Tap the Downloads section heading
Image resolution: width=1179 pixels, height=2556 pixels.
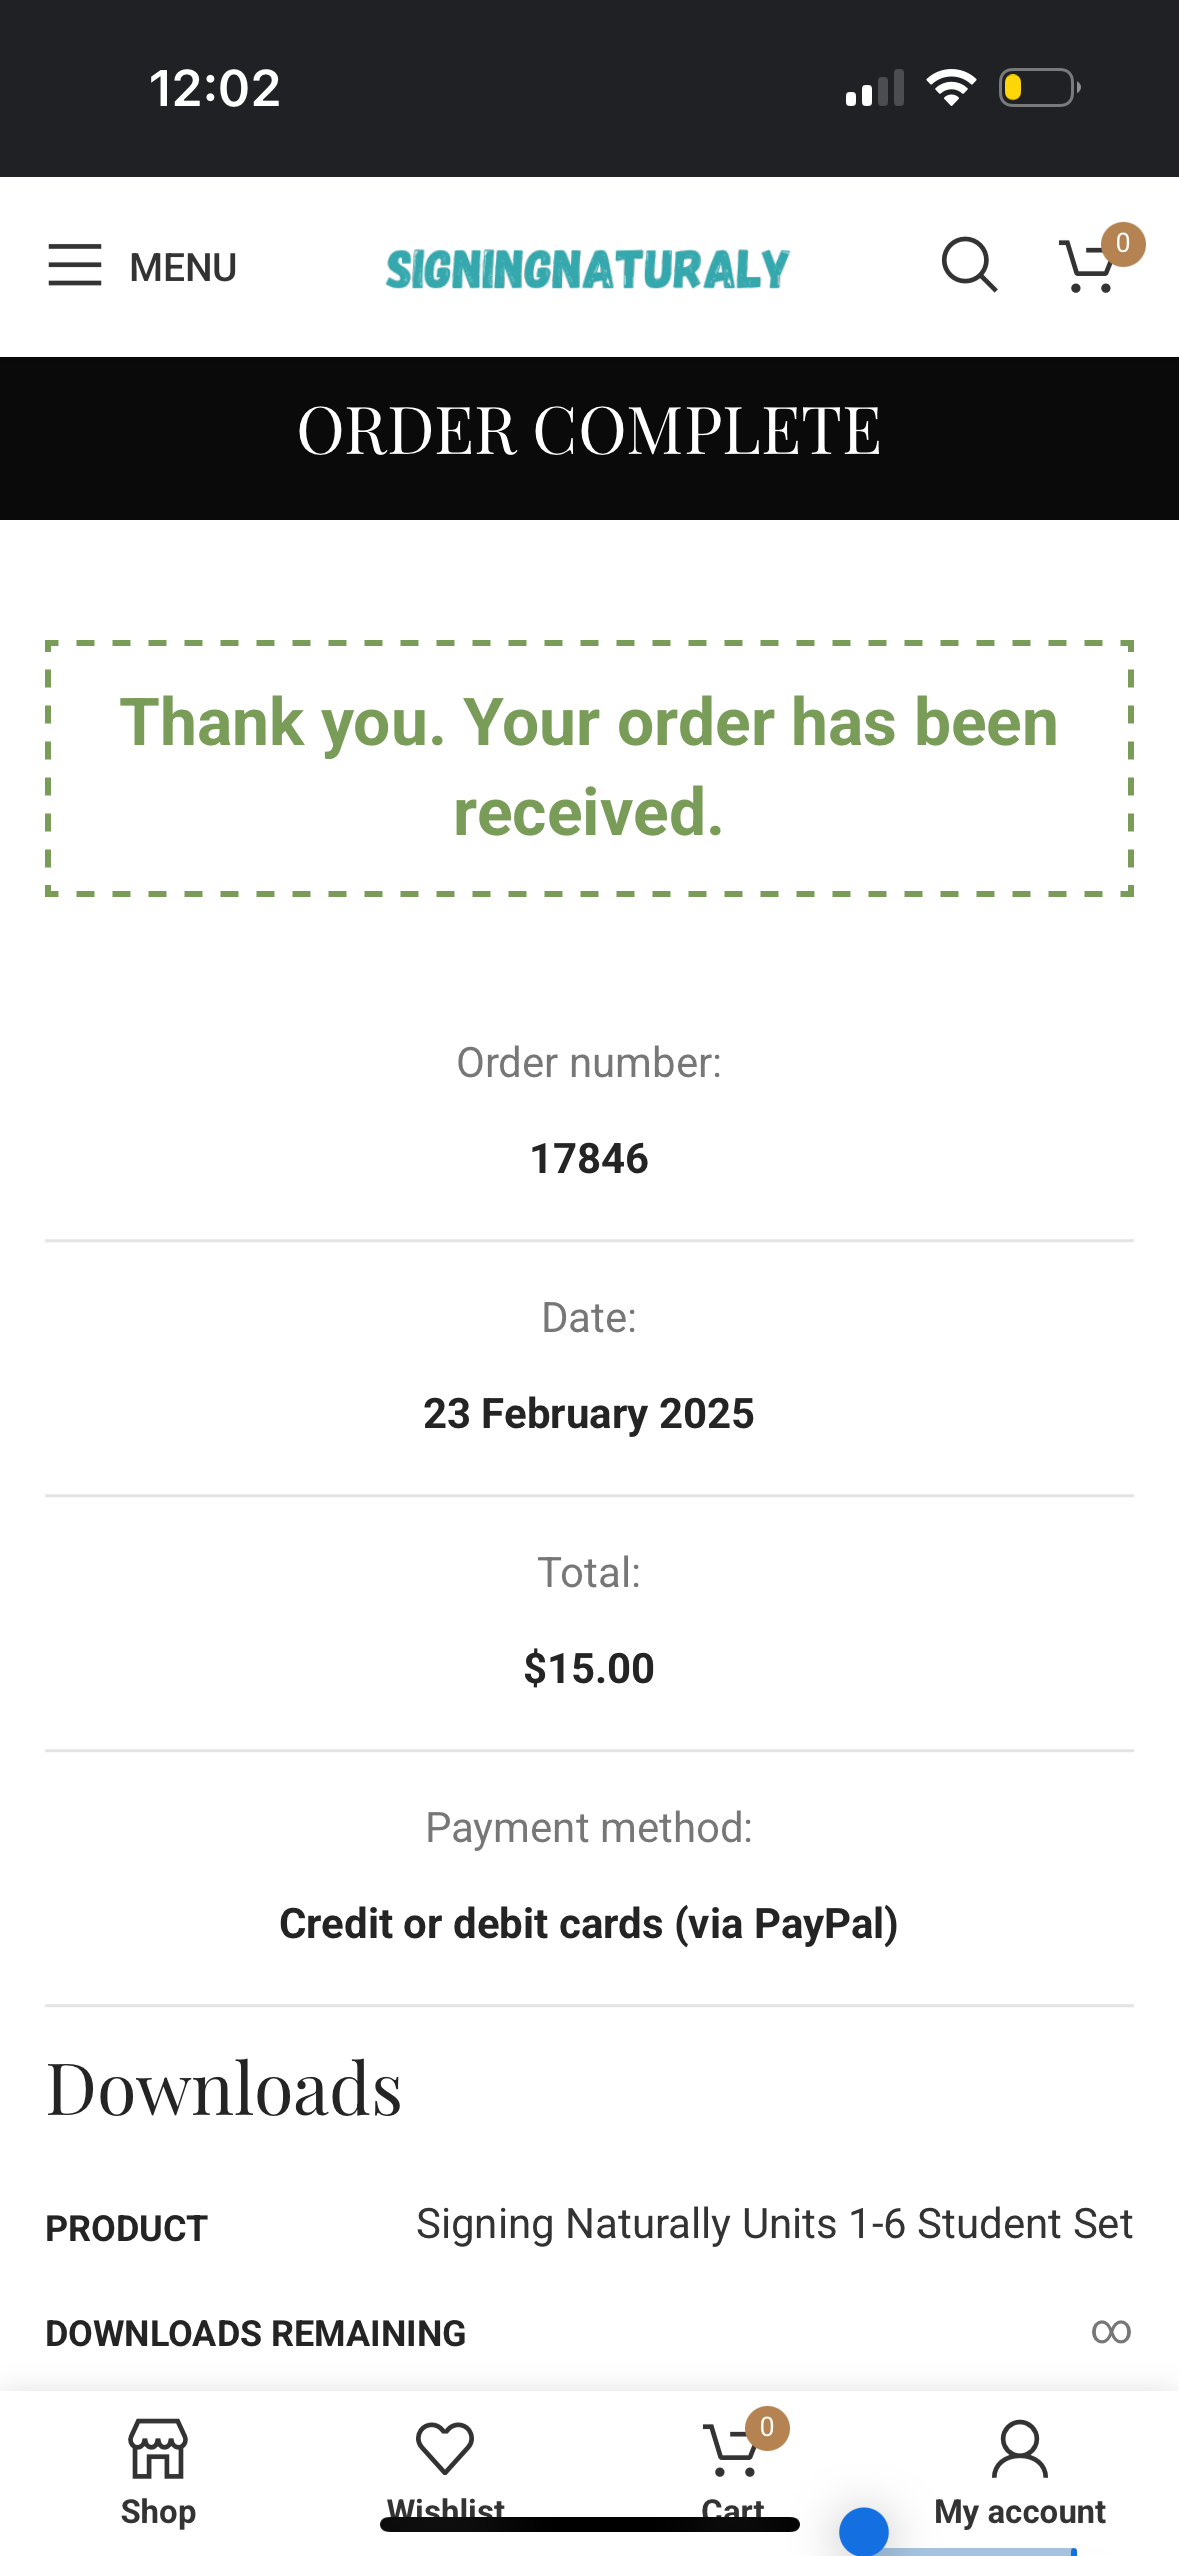[x=224, y=2089]
